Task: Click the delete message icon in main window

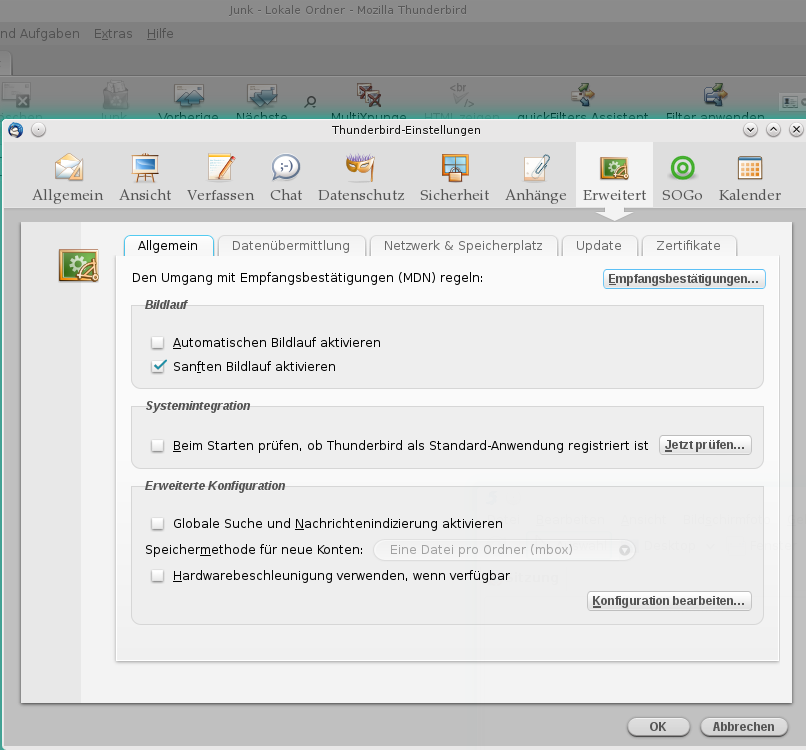Action: pos(16,95)
